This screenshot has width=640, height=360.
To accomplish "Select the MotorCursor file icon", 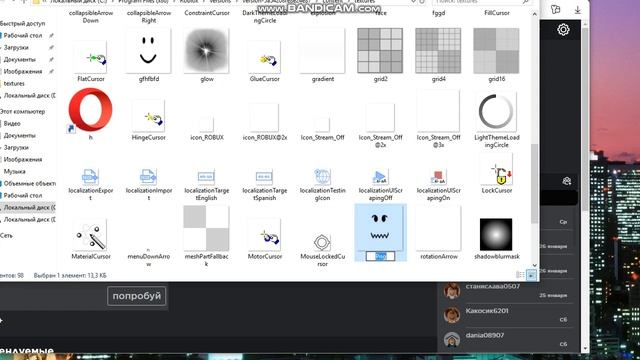I will [x=264, y=235].
